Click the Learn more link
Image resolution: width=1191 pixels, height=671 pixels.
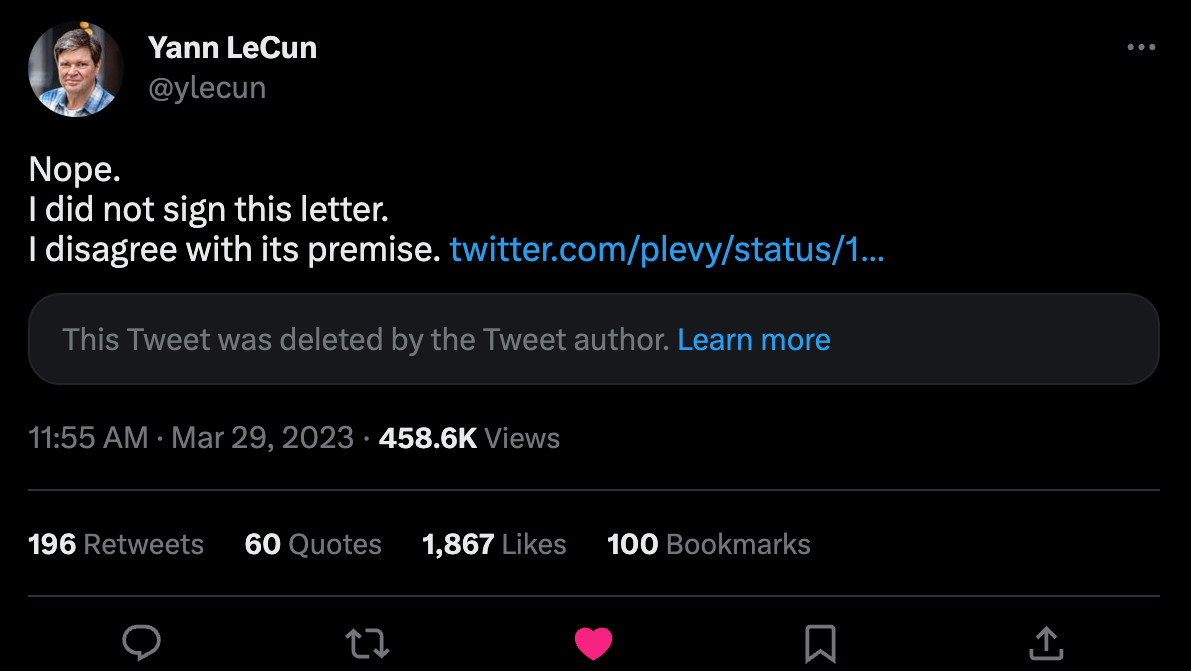[754, 340]
